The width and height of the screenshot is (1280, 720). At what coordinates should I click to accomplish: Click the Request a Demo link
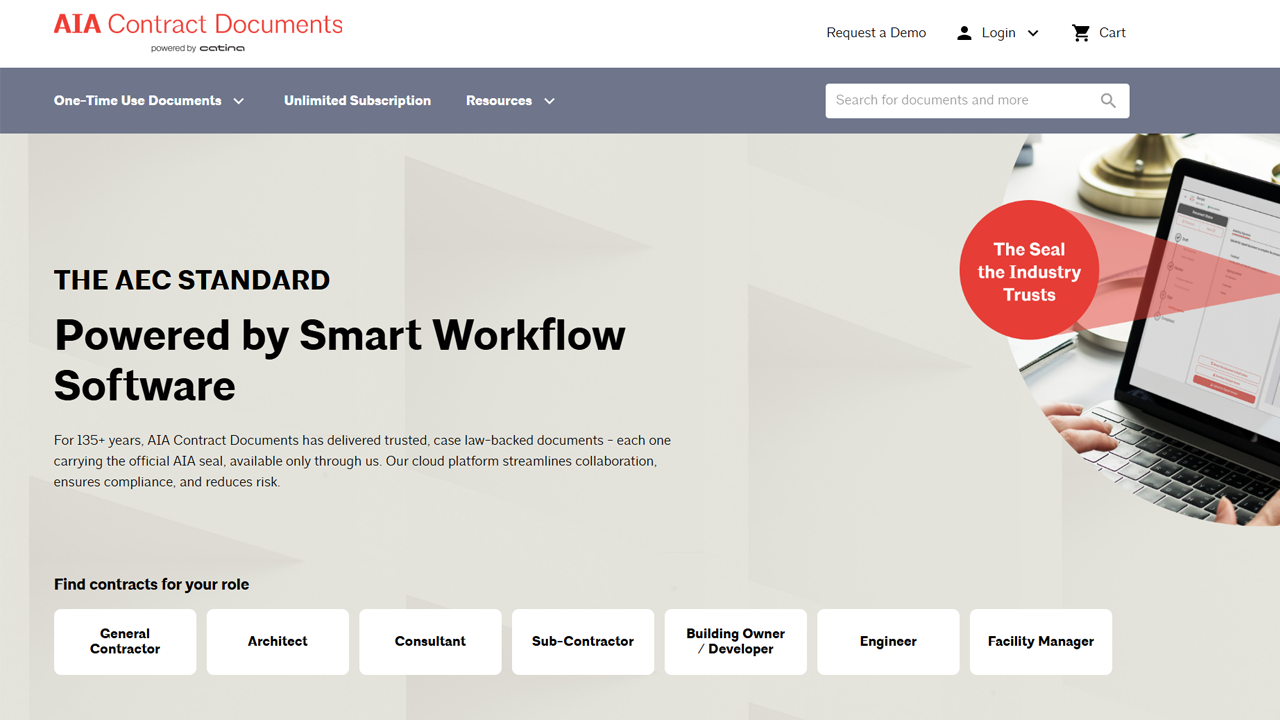pos(876,33)
